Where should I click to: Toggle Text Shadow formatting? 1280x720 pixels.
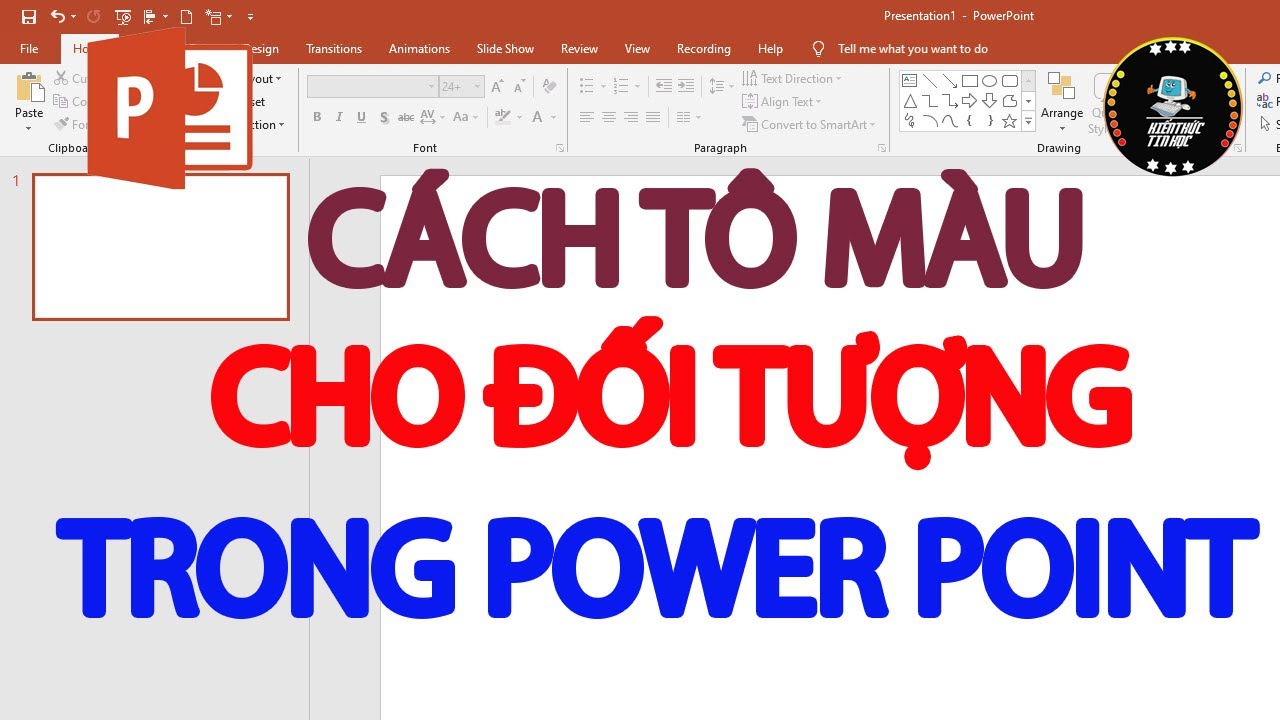(384, 117)
